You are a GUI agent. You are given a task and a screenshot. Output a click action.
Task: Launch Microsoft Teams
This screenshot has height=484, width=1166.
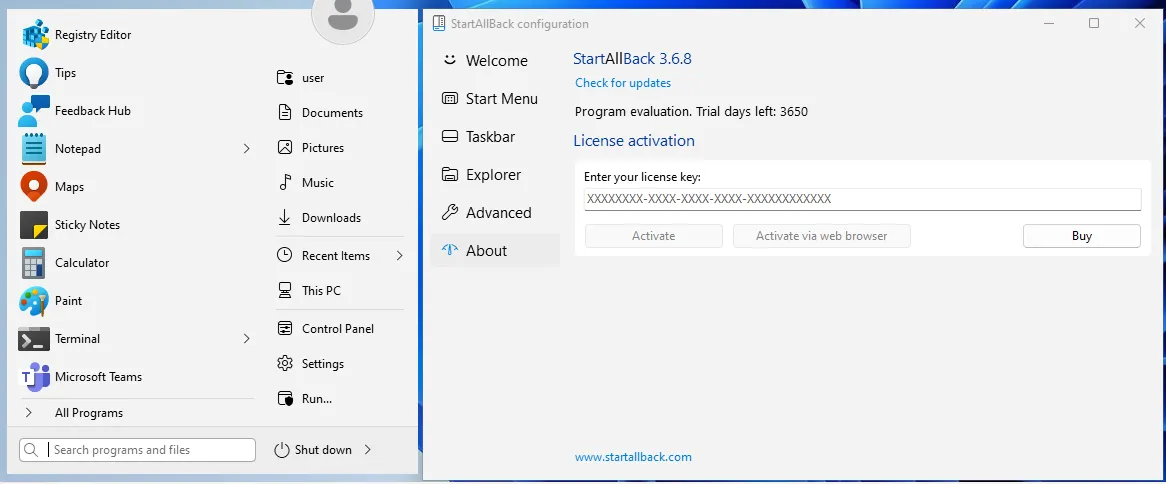(98, 377)
